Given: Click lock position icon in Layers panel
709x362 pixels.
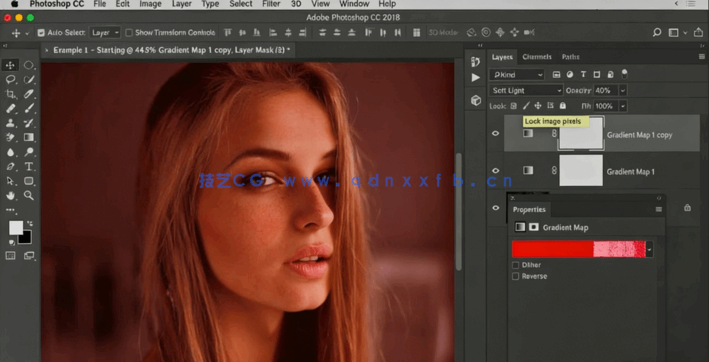Looking at the screenshot, I should pyautogui.click(x=538, y=106).
